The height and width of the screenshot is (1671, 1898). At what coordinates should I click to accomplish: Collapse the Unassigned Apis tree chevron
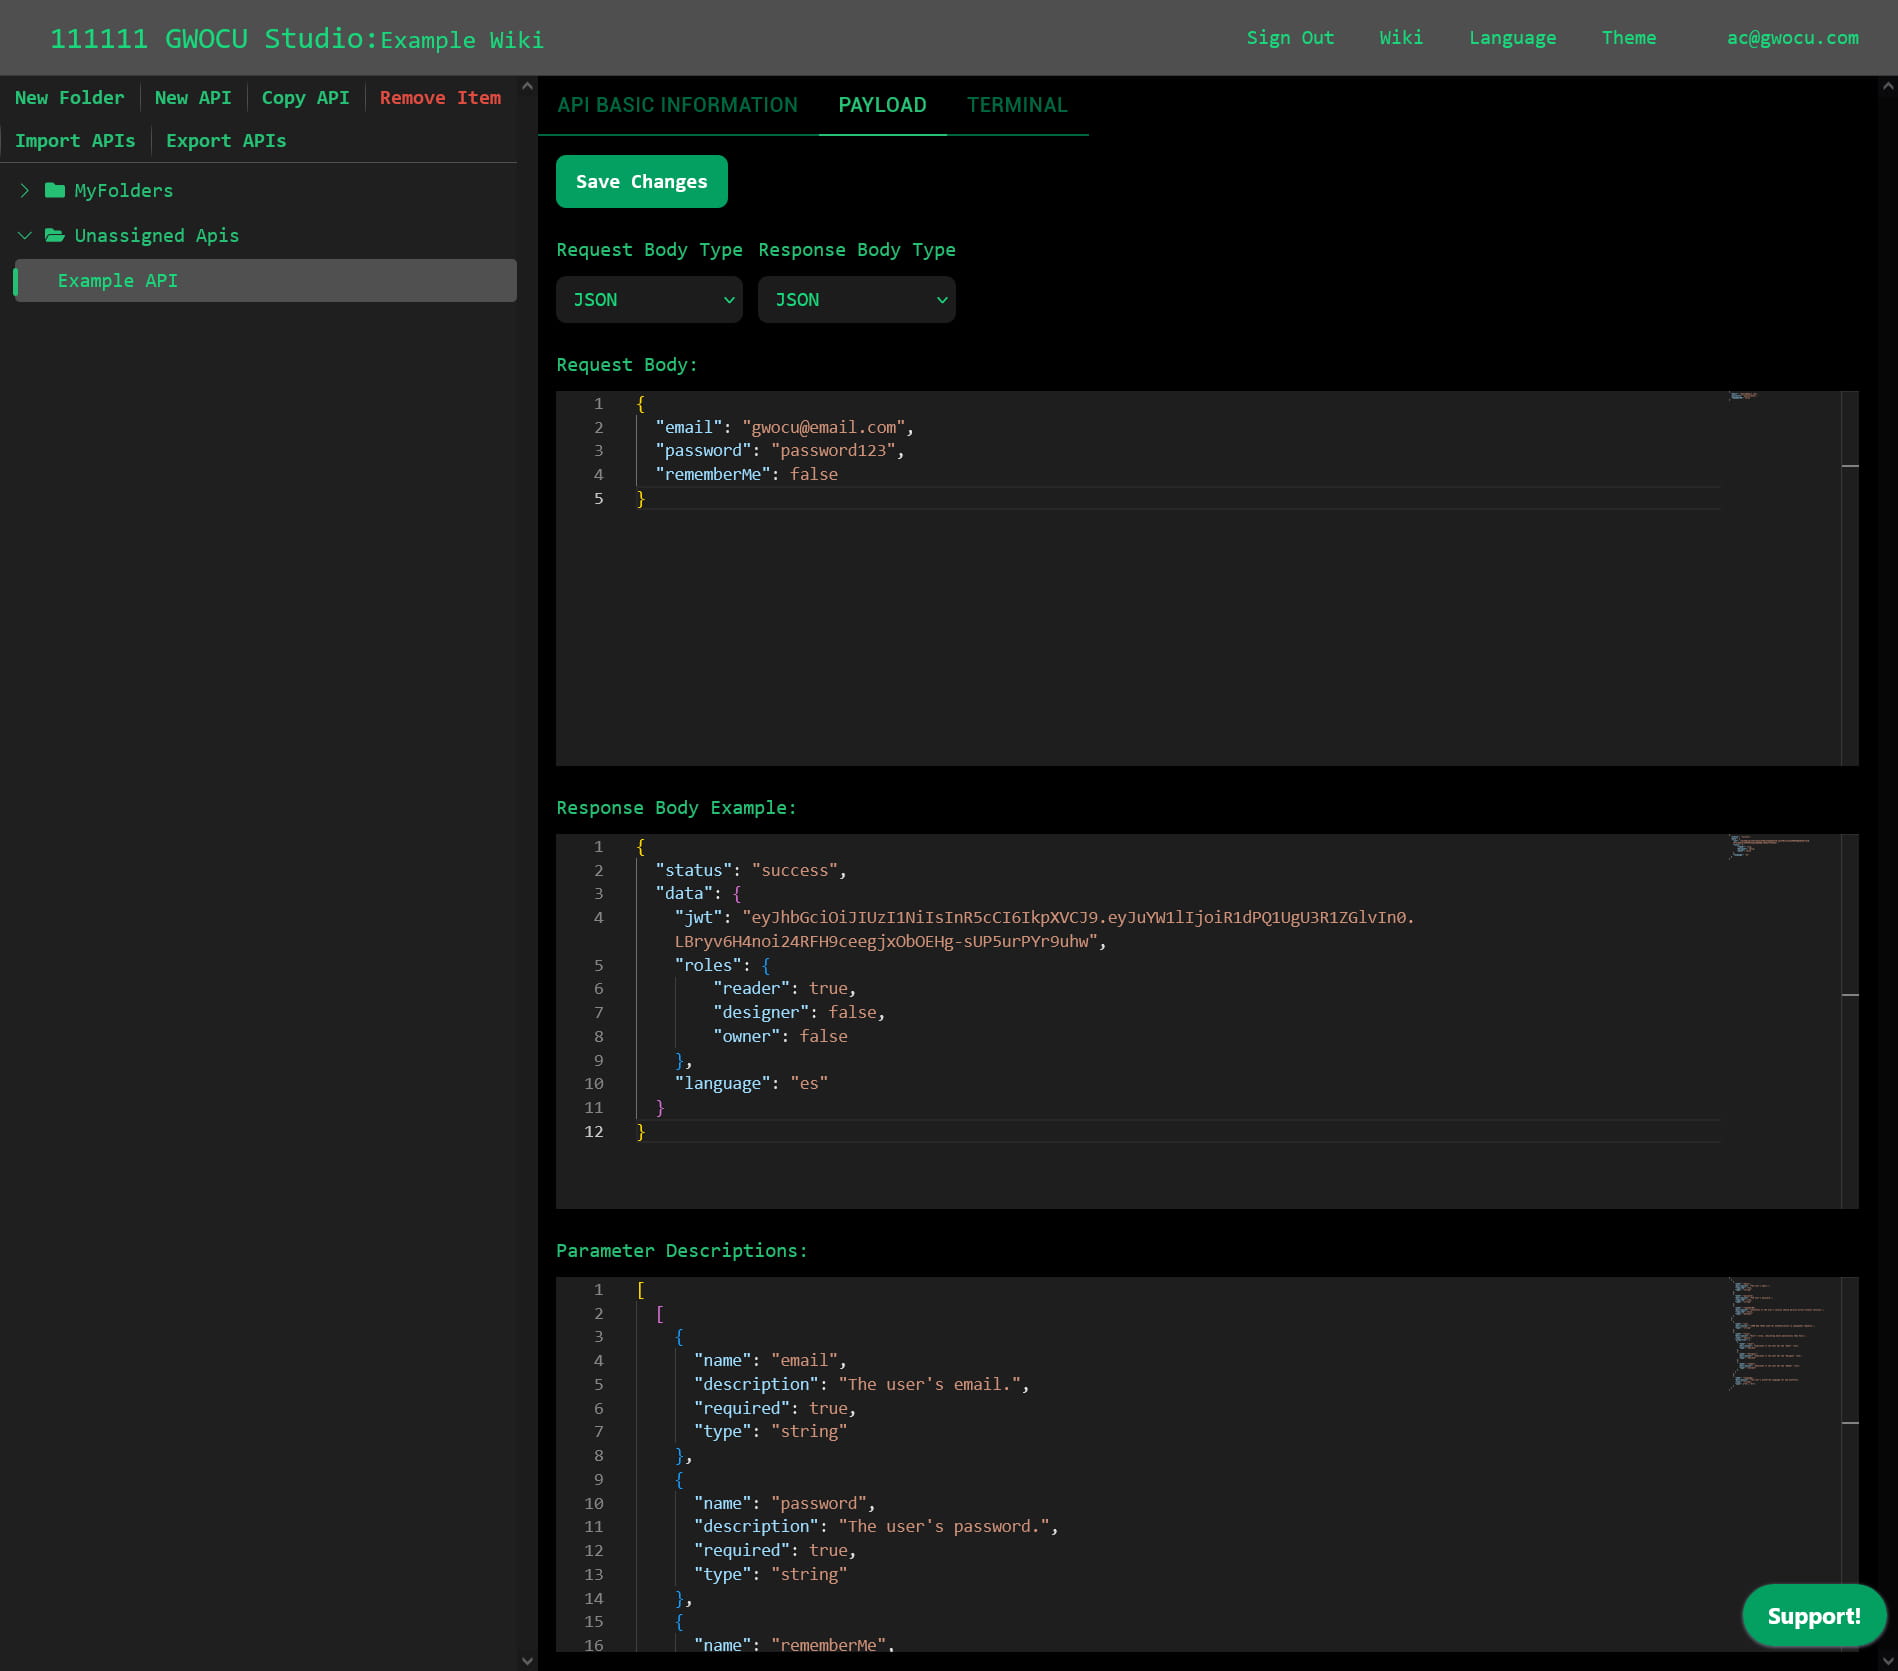point(25,235)
